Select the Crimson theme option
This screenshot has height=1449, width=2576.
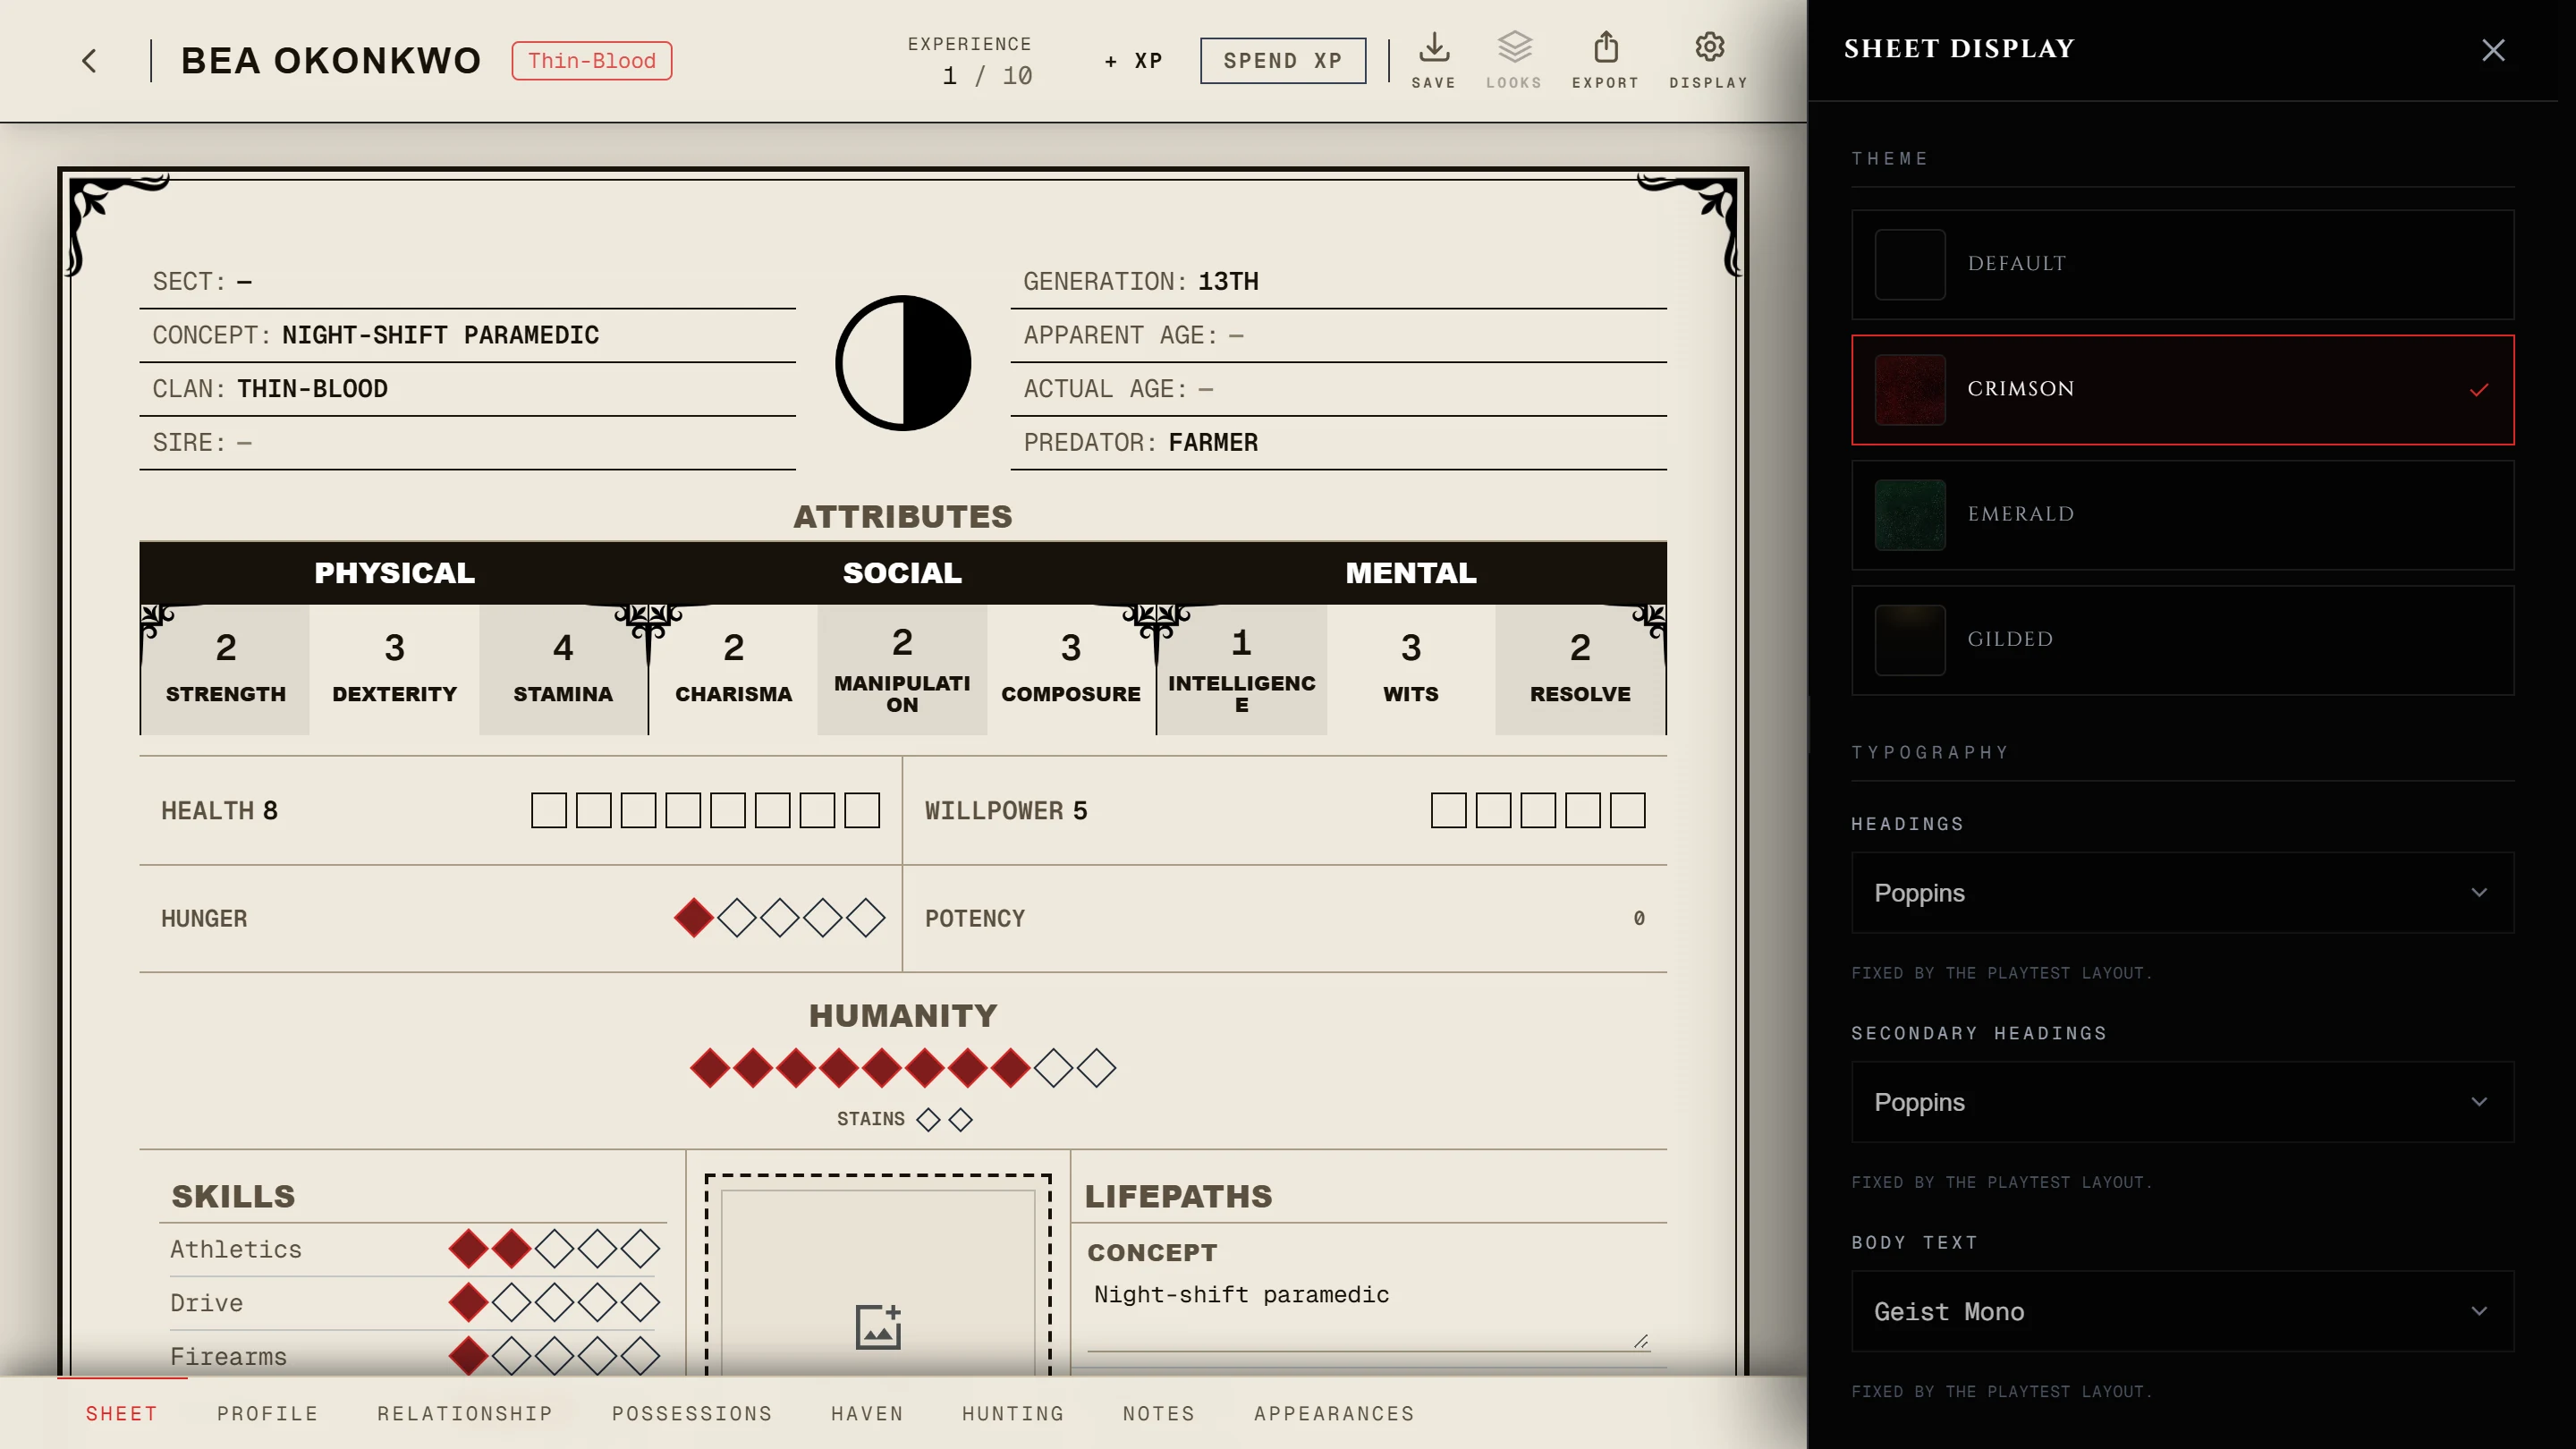click(x=2182, y=389)
